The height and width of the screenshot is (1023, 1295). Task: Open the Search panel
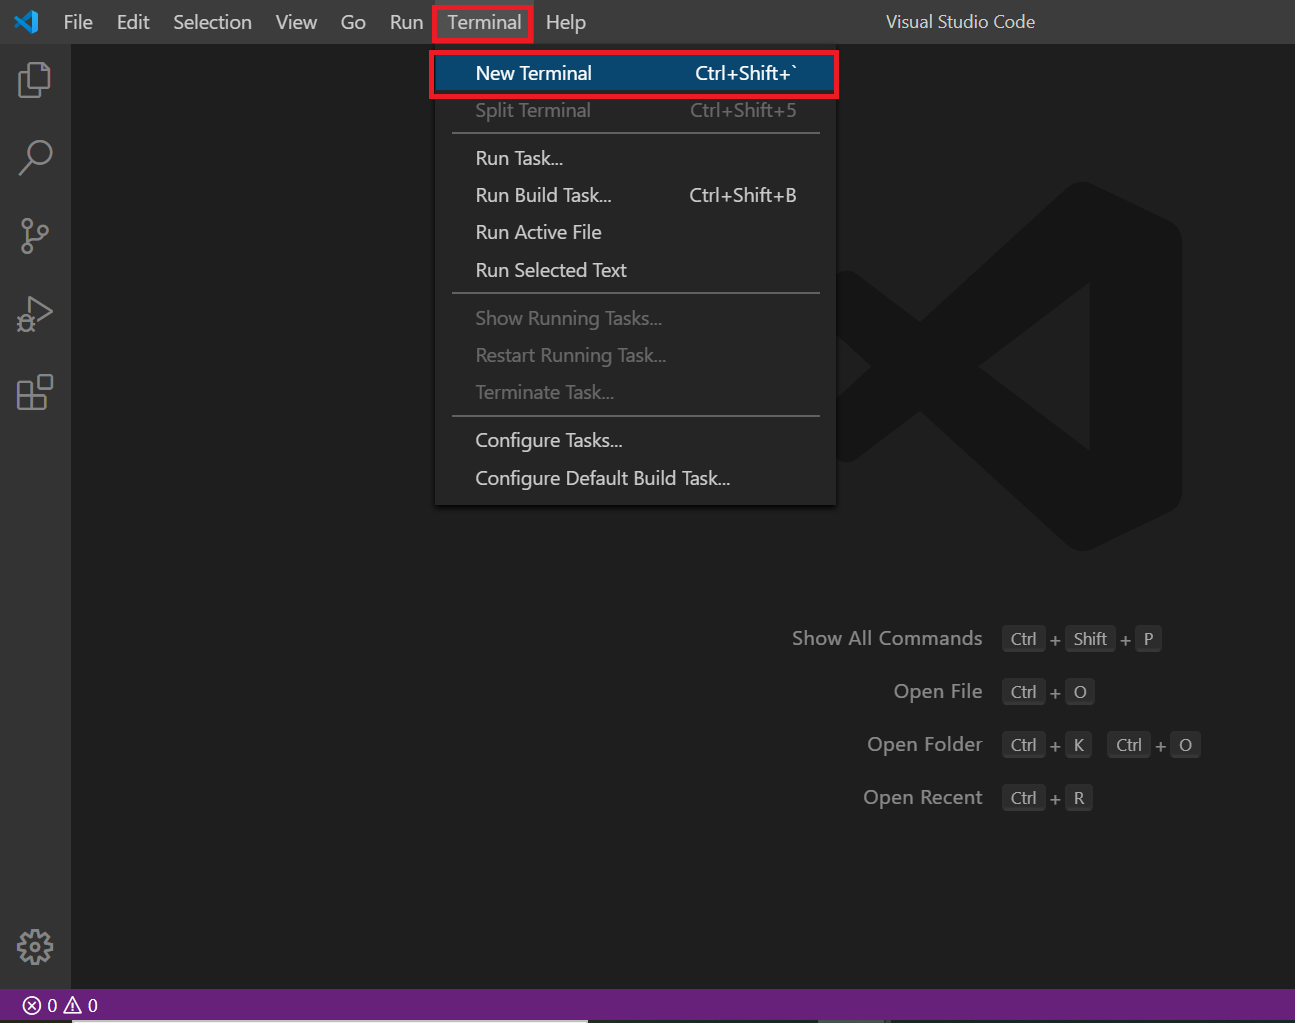tap(34, 158)
